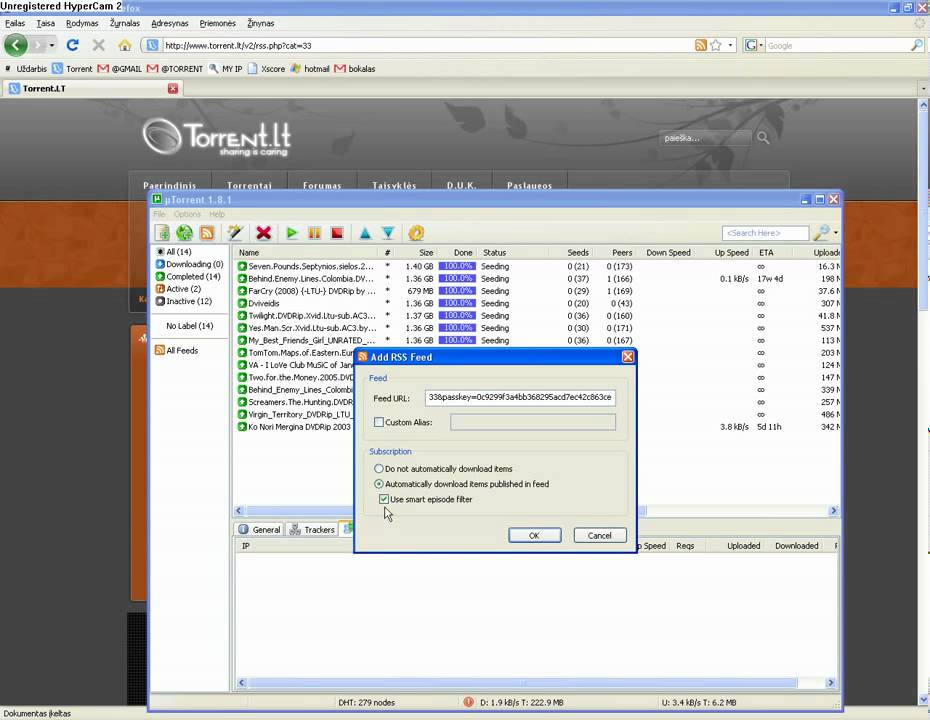930x720 pixels.
Task: Open Adresynas menu in Firefox
Action: pos(170,23)
